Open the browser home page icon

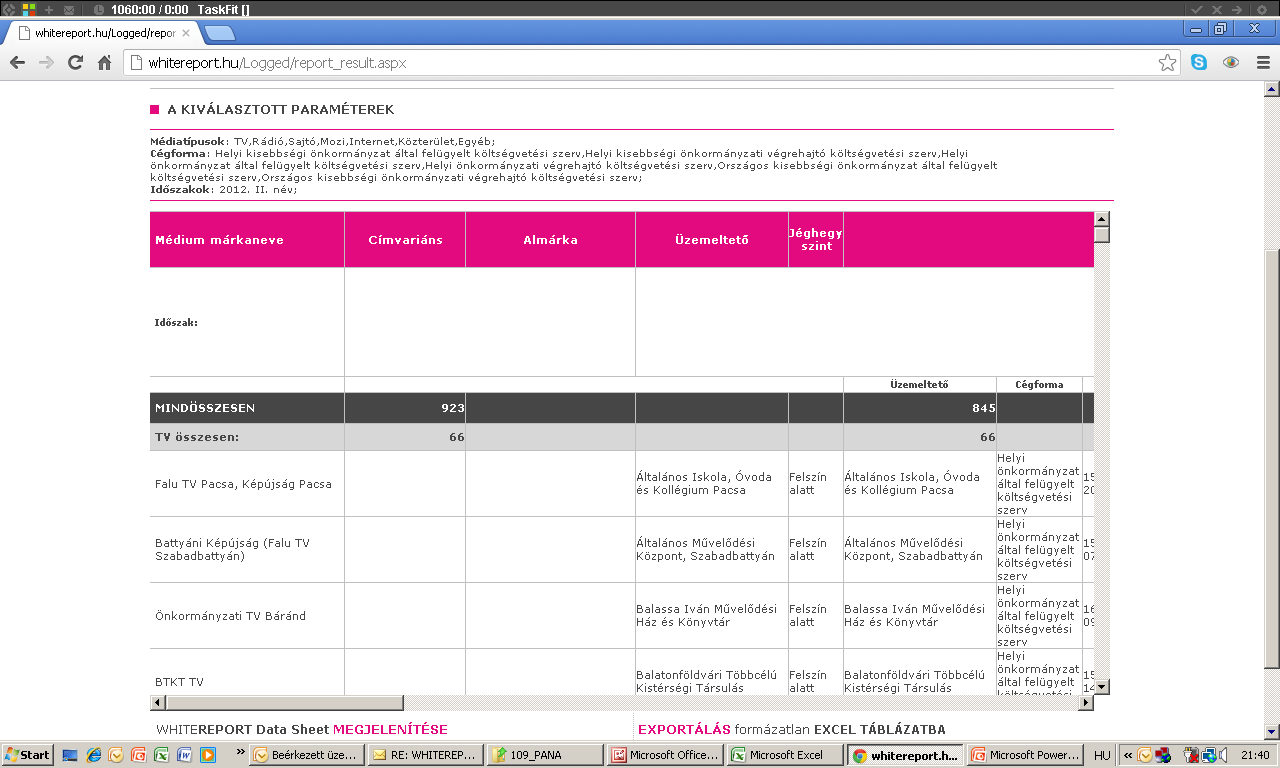[x=104, y=62]
